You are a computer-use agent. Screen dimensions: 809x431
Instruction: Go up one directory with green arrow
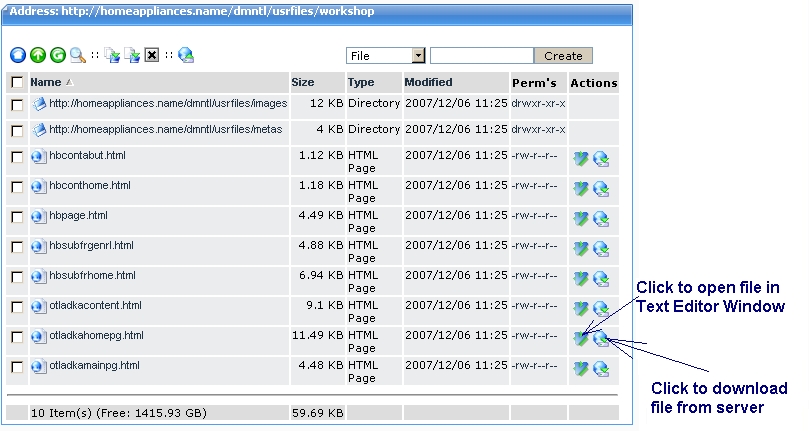click(38, 56)
